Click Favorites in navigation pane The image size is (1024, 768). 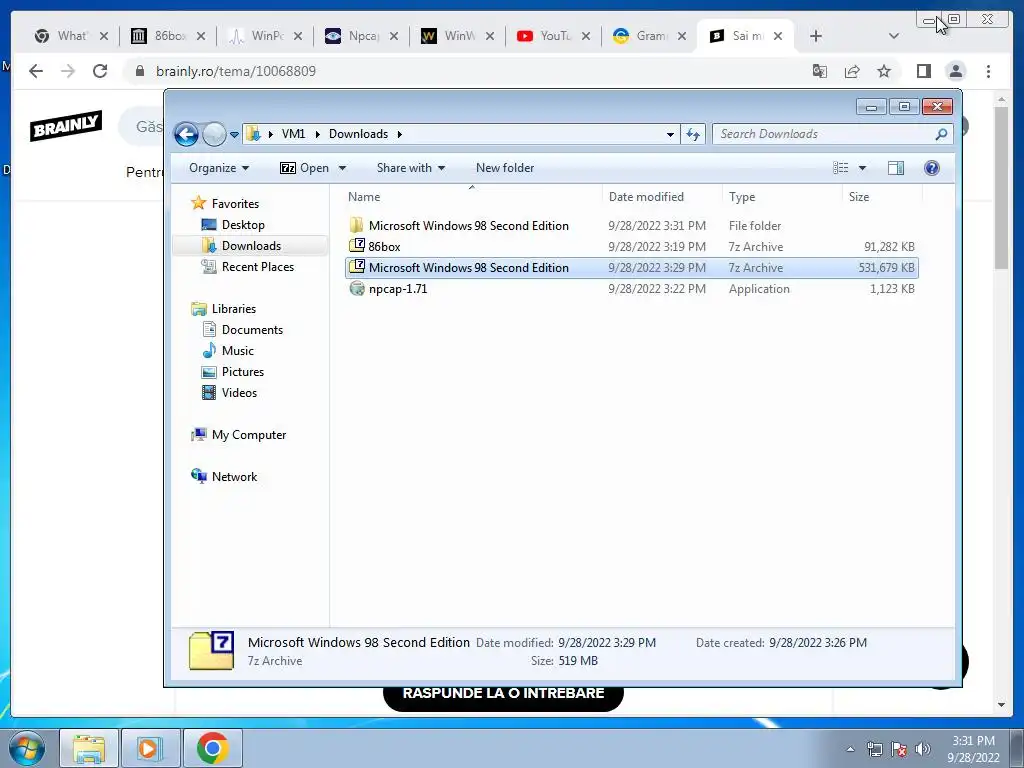[x=235, y=204]
